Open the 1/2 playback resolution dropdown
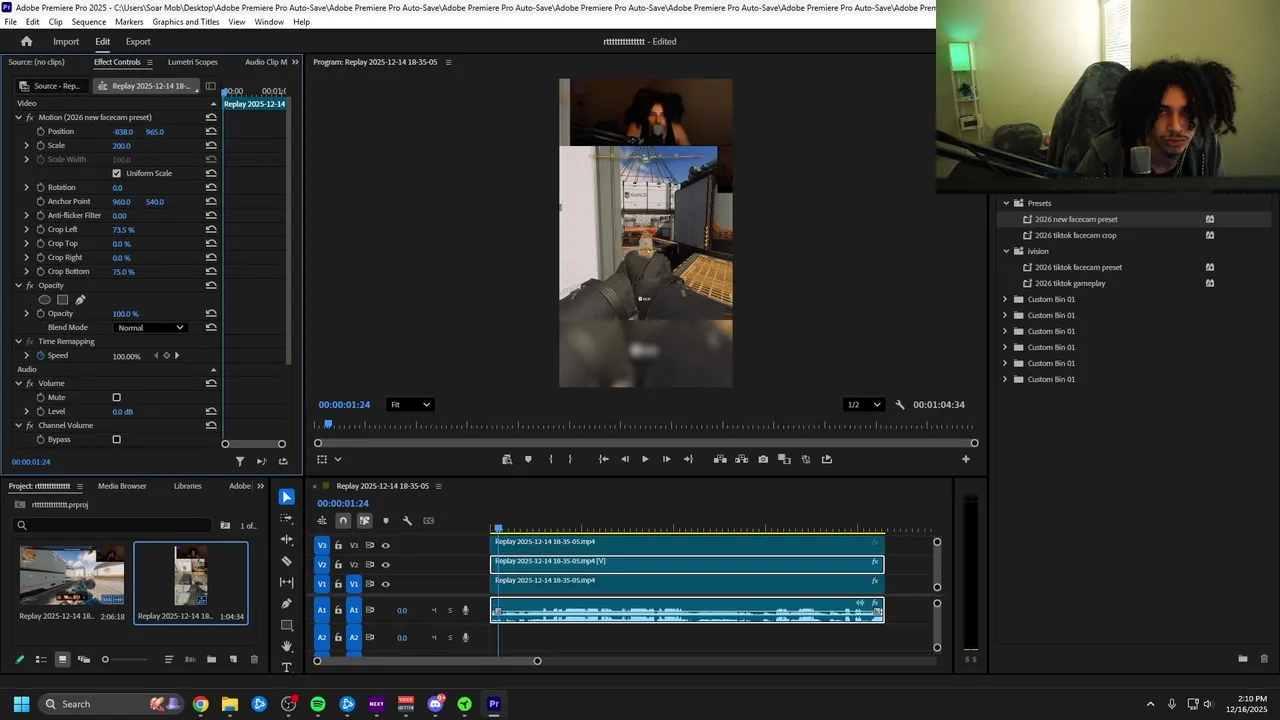The width and height of the screenshot is (1280, 720). point(864,405)
